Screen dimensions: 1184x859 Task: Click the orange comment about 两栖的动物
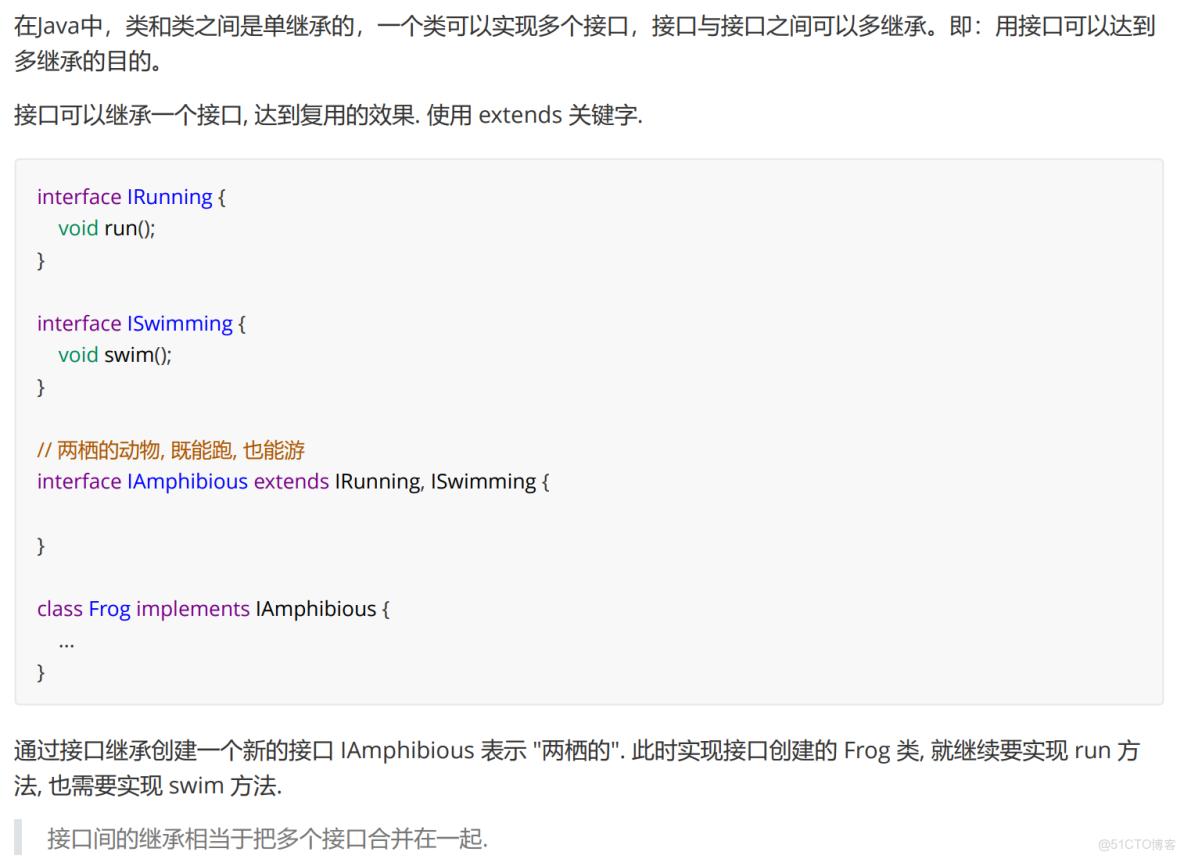tap(170, 450)
